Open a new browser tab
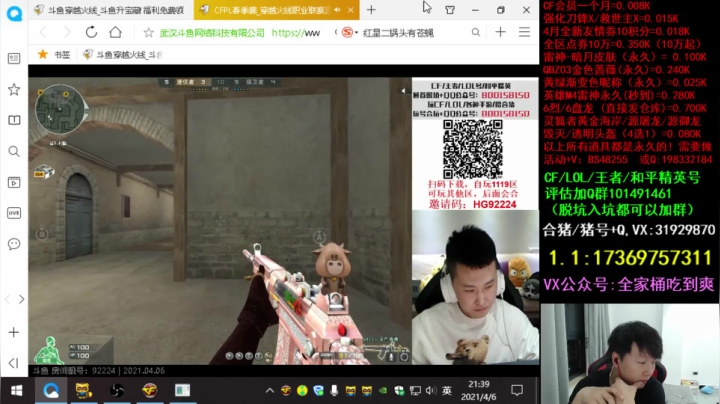Viewport: 720px width, 404px height. 371,10
